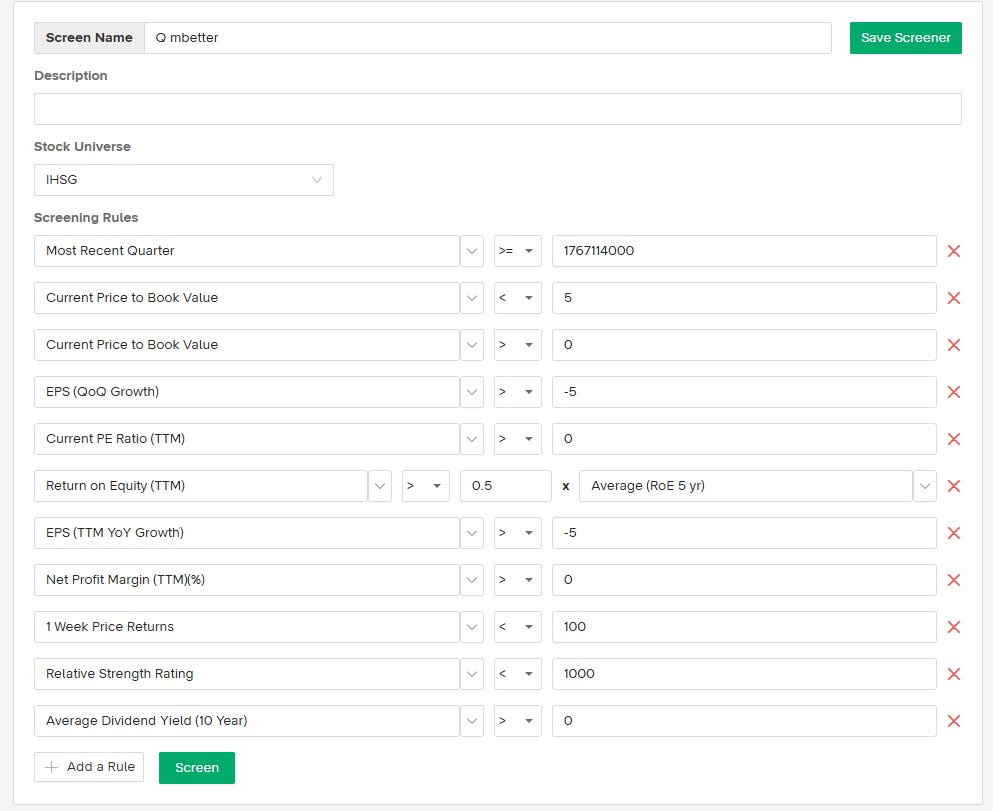The height and width of the screenshot is (811, 993).
Task: Edit the 0.5 multiplier field
Action: [x=505, y=486]
